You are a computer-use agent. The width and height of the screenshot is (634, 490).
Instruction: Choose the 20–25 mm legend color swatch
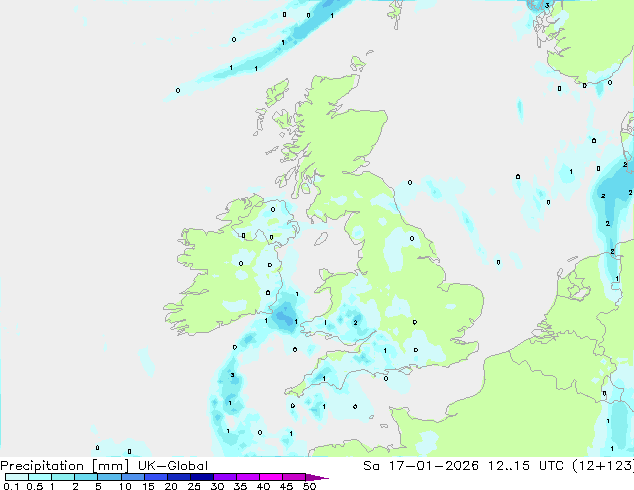click(179, 477)
